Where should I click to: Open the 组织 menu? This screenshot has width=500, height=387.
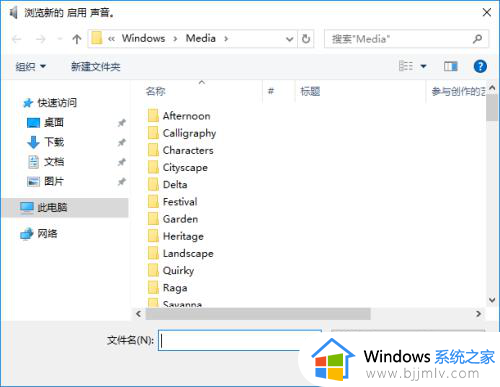30,67
